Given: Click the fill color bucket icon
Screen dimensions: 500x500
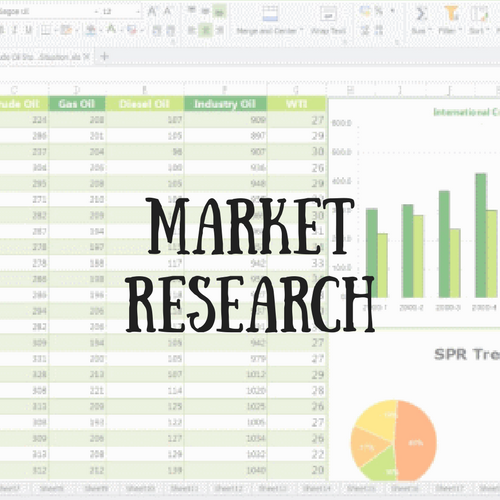Looking at the screenshot, I should (x=91, y=30).
